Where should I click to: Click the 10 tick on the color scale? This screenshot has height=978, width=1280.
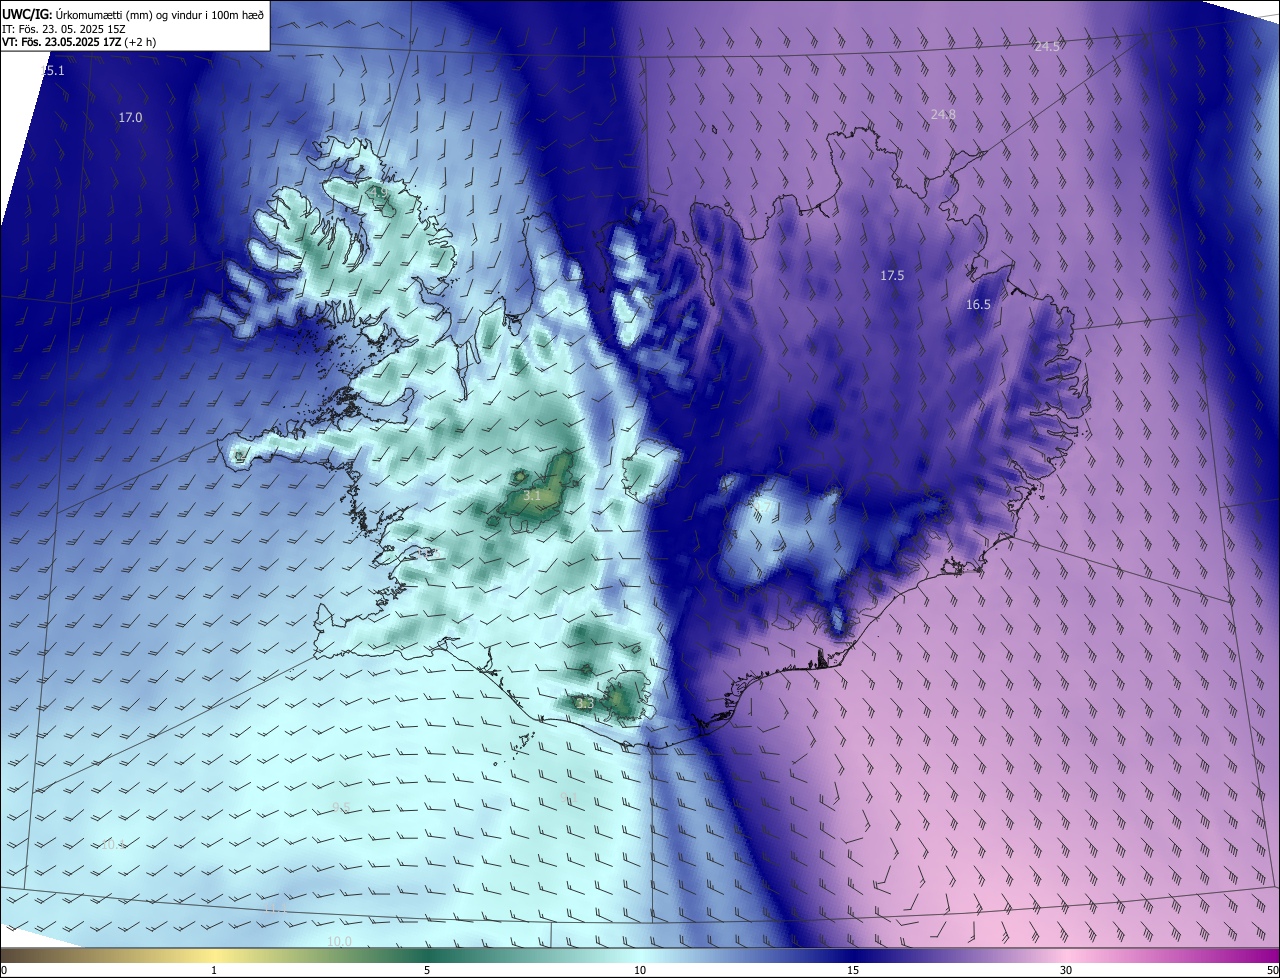(x=640, y=971)
